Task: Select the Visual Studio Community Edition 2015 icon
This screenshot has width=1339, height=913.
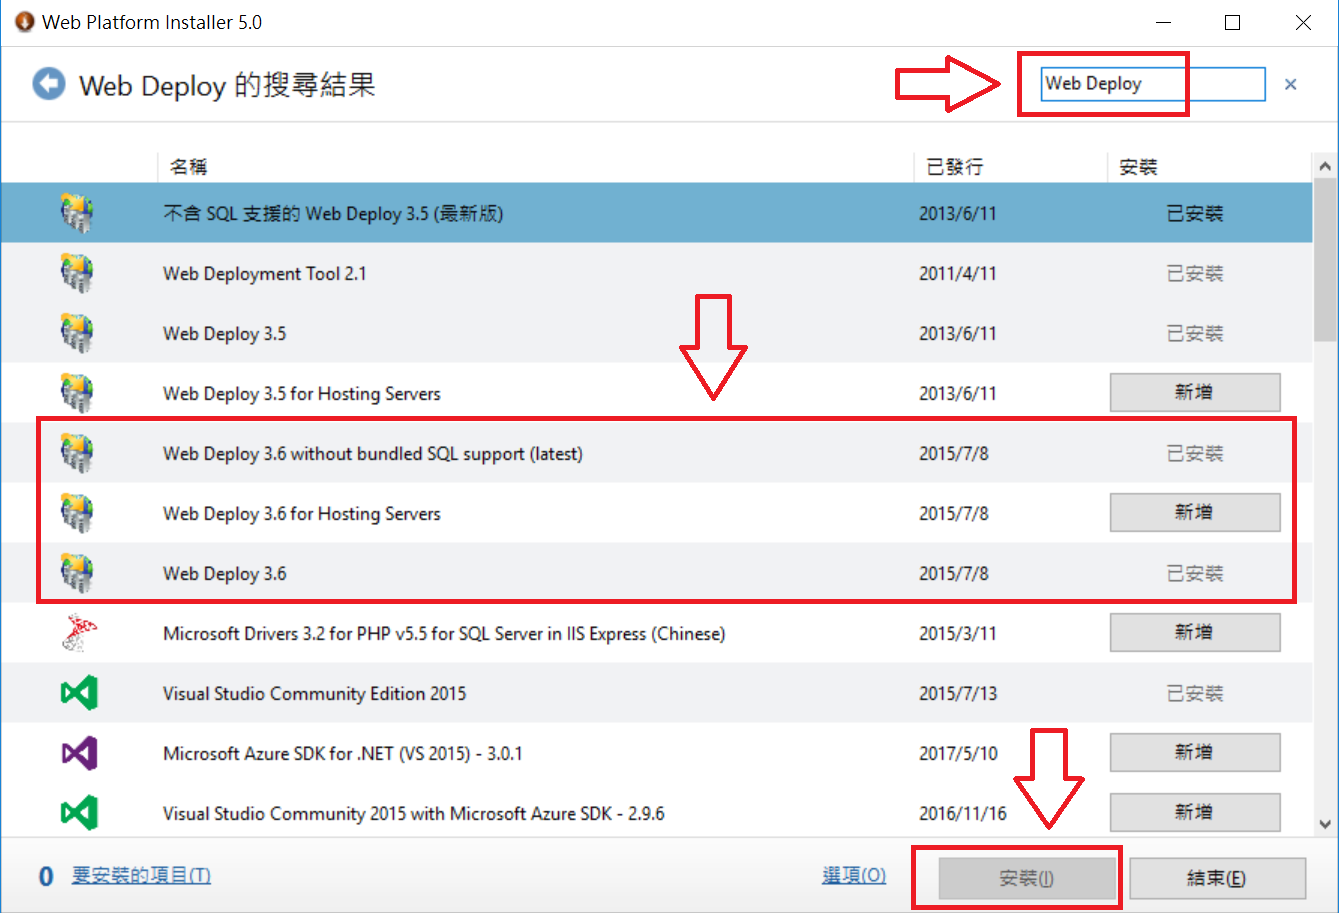Action: click(78, 693)
